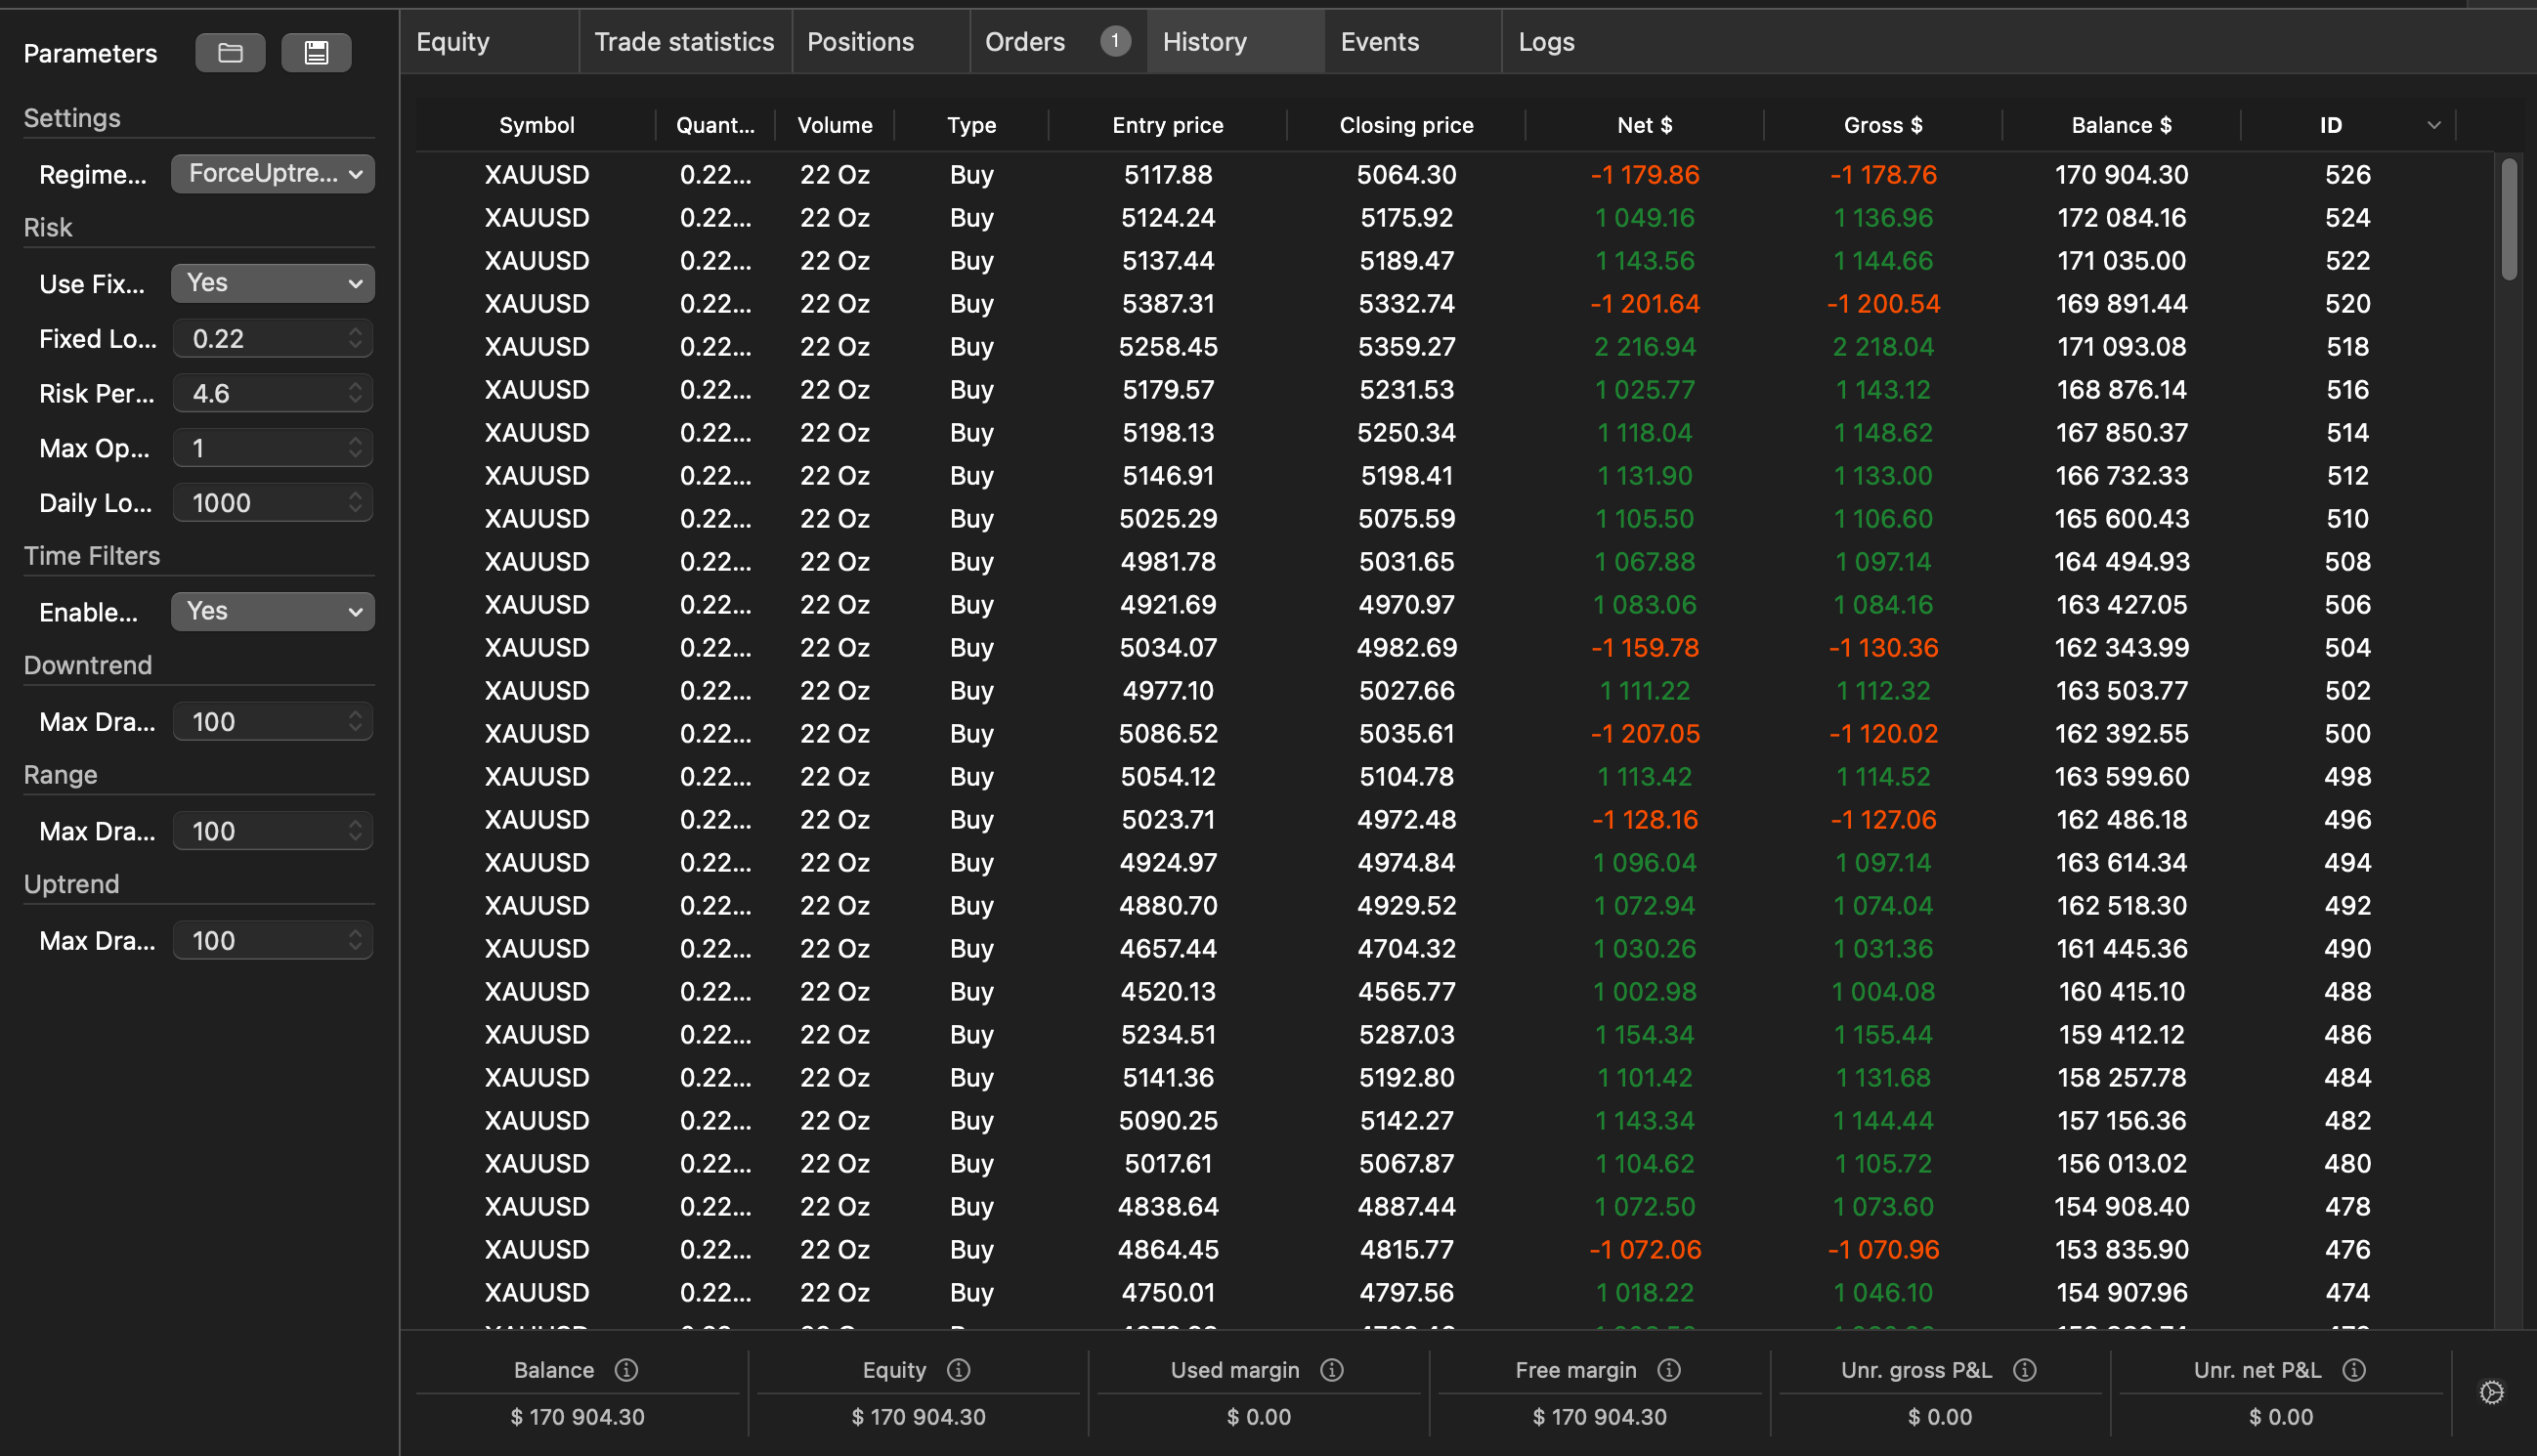Click the Fixed Lot stepper arrows

[x=355, y=338]
